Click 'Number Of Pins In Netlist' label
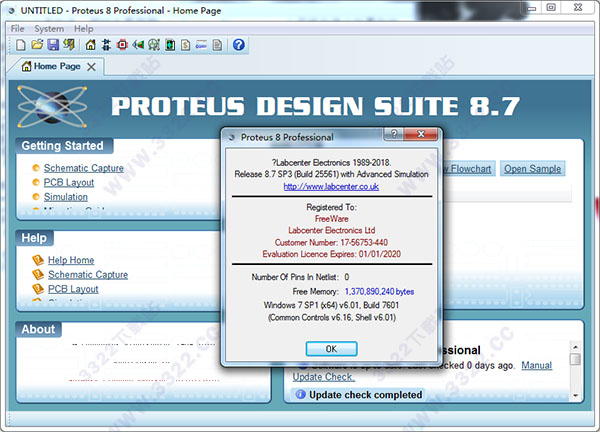 point(295,277)
